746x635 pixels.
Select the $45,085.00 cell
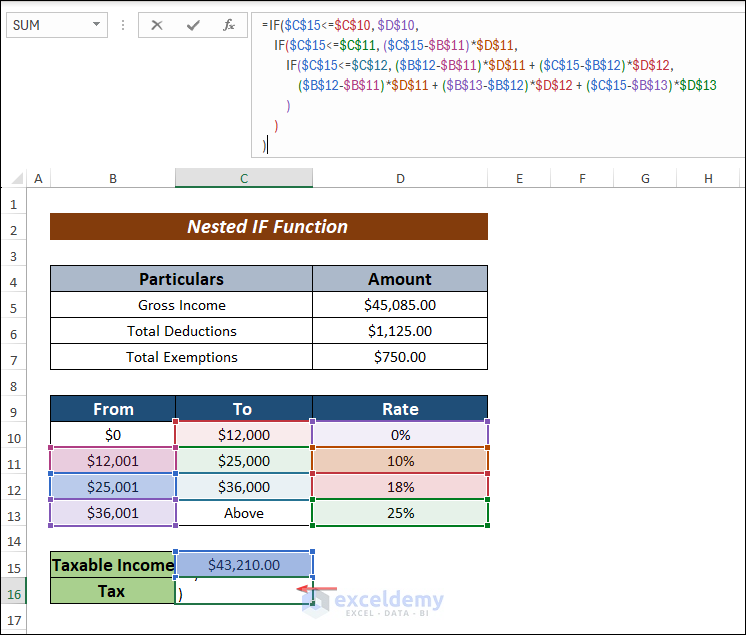(400, 305)
